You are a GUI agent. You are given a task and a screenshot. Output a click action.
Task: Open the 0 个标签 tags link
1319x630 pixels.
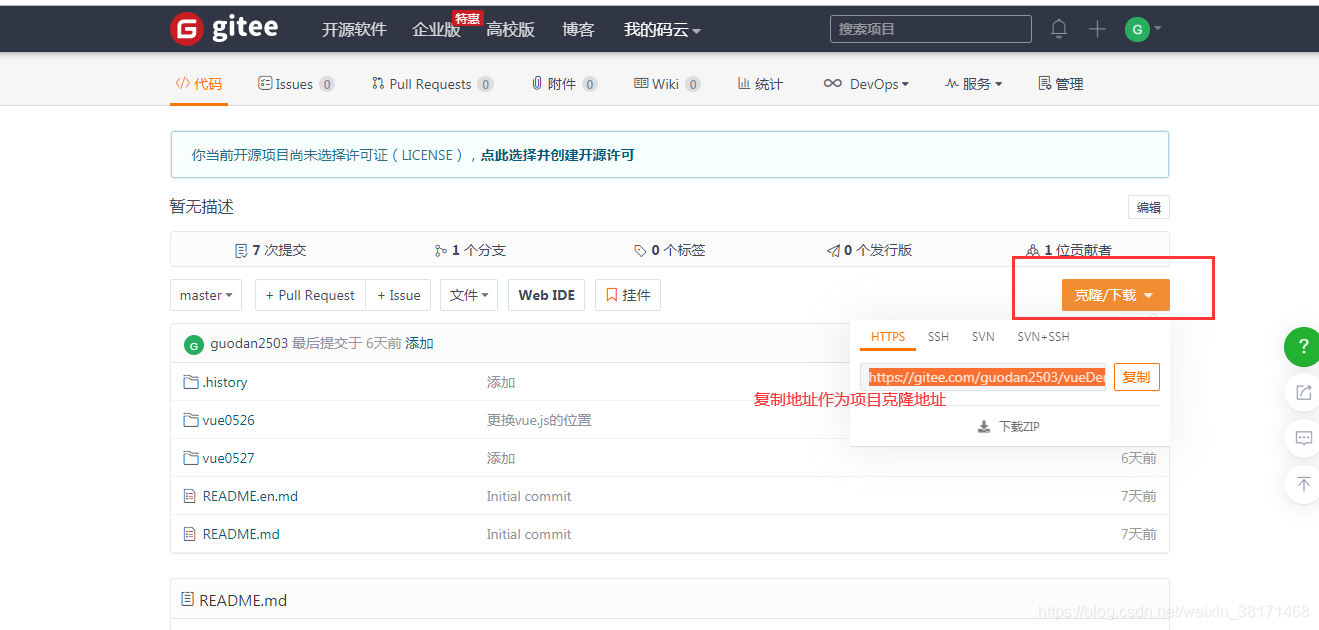click(x=670, y=250)
